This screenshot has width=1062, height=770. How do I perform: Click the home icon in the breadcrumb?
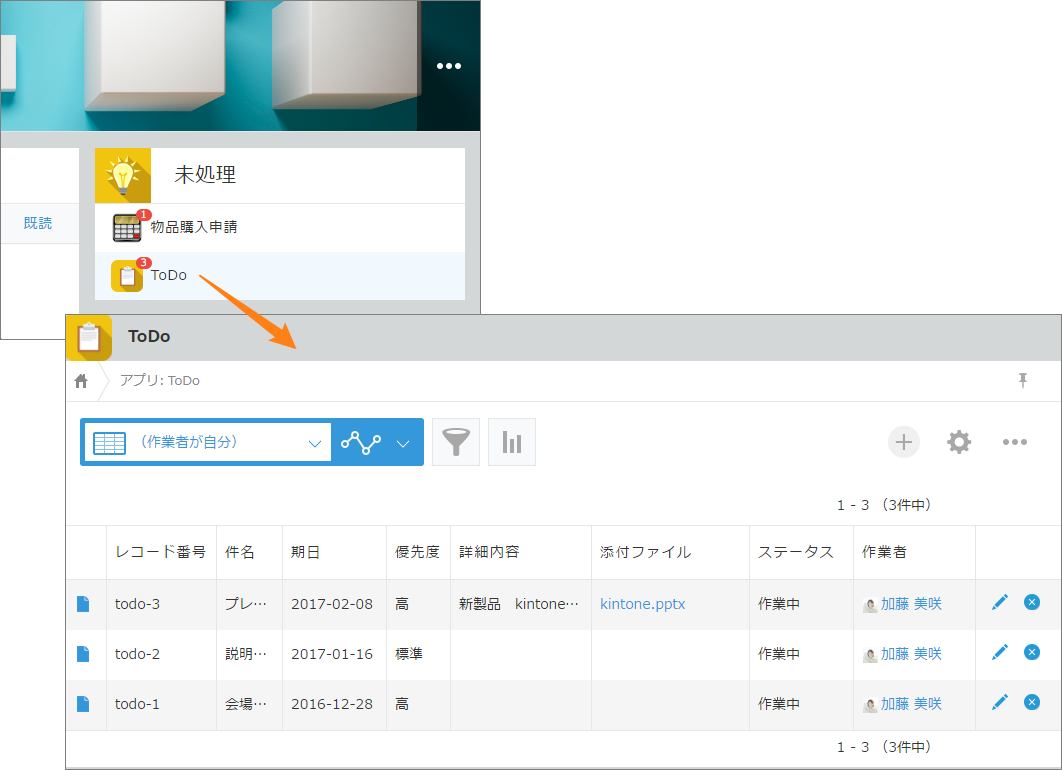coord(80,381)
